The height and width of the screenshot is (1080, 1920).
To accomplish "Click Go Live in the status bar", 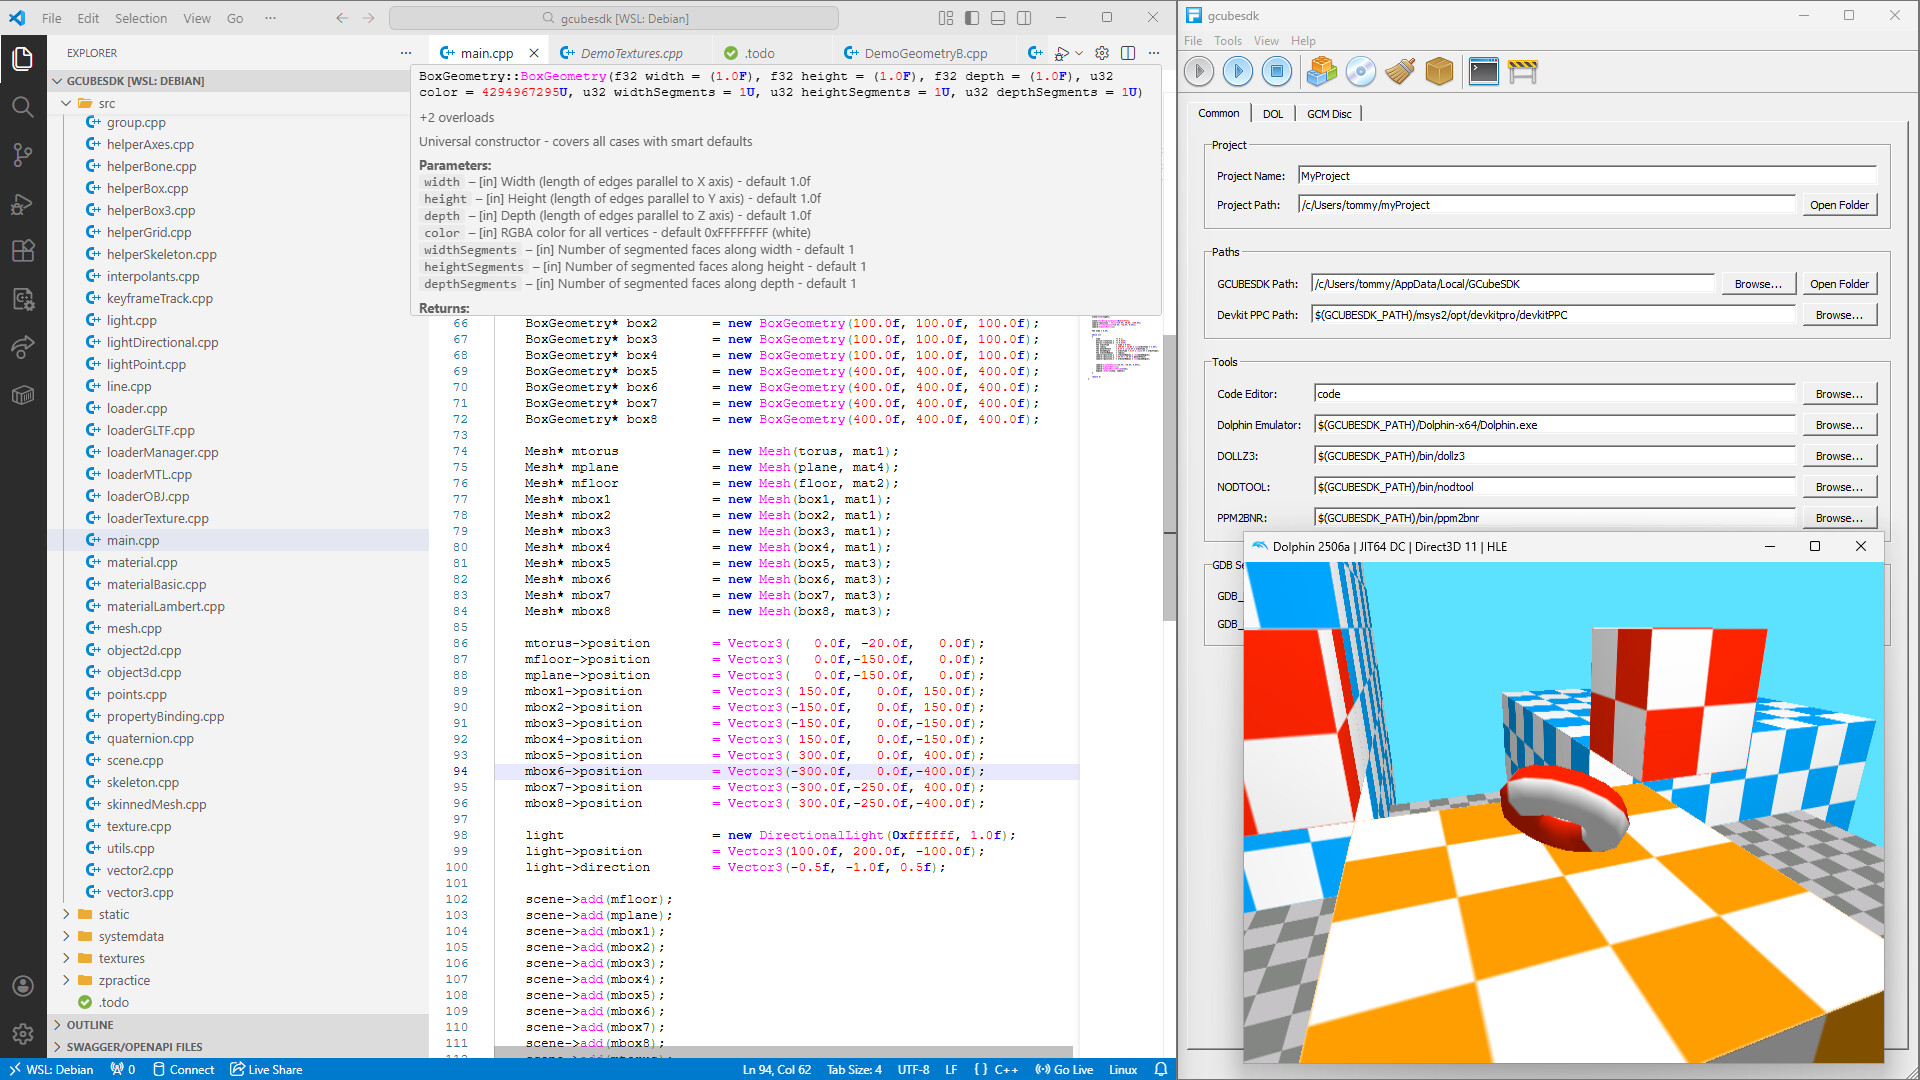I will (1064, 1069).
